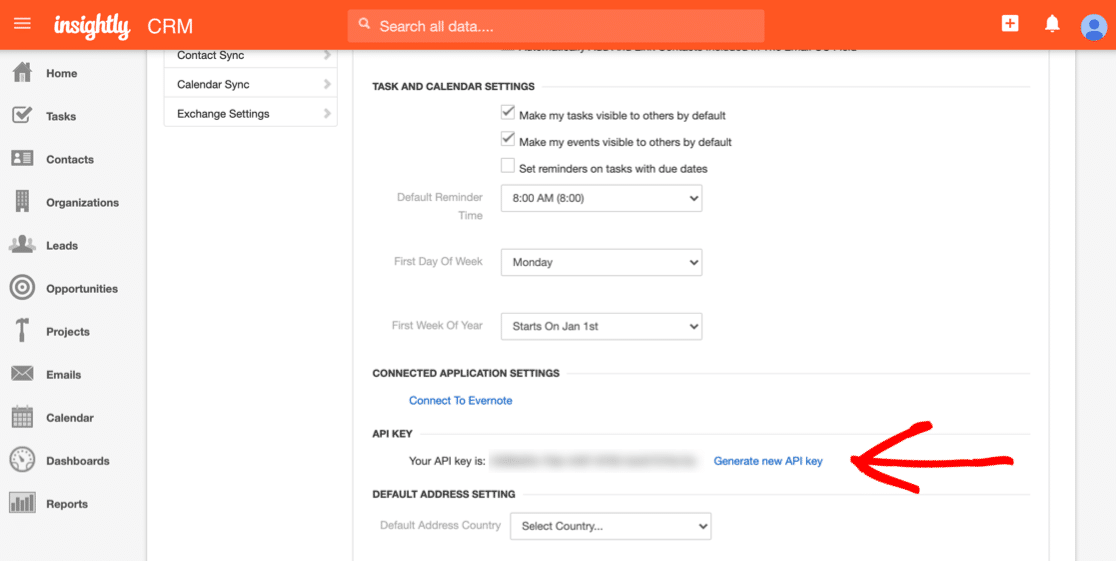Open the First Day Of Week dropdown
1116x561 pixels.
point(601,262)
